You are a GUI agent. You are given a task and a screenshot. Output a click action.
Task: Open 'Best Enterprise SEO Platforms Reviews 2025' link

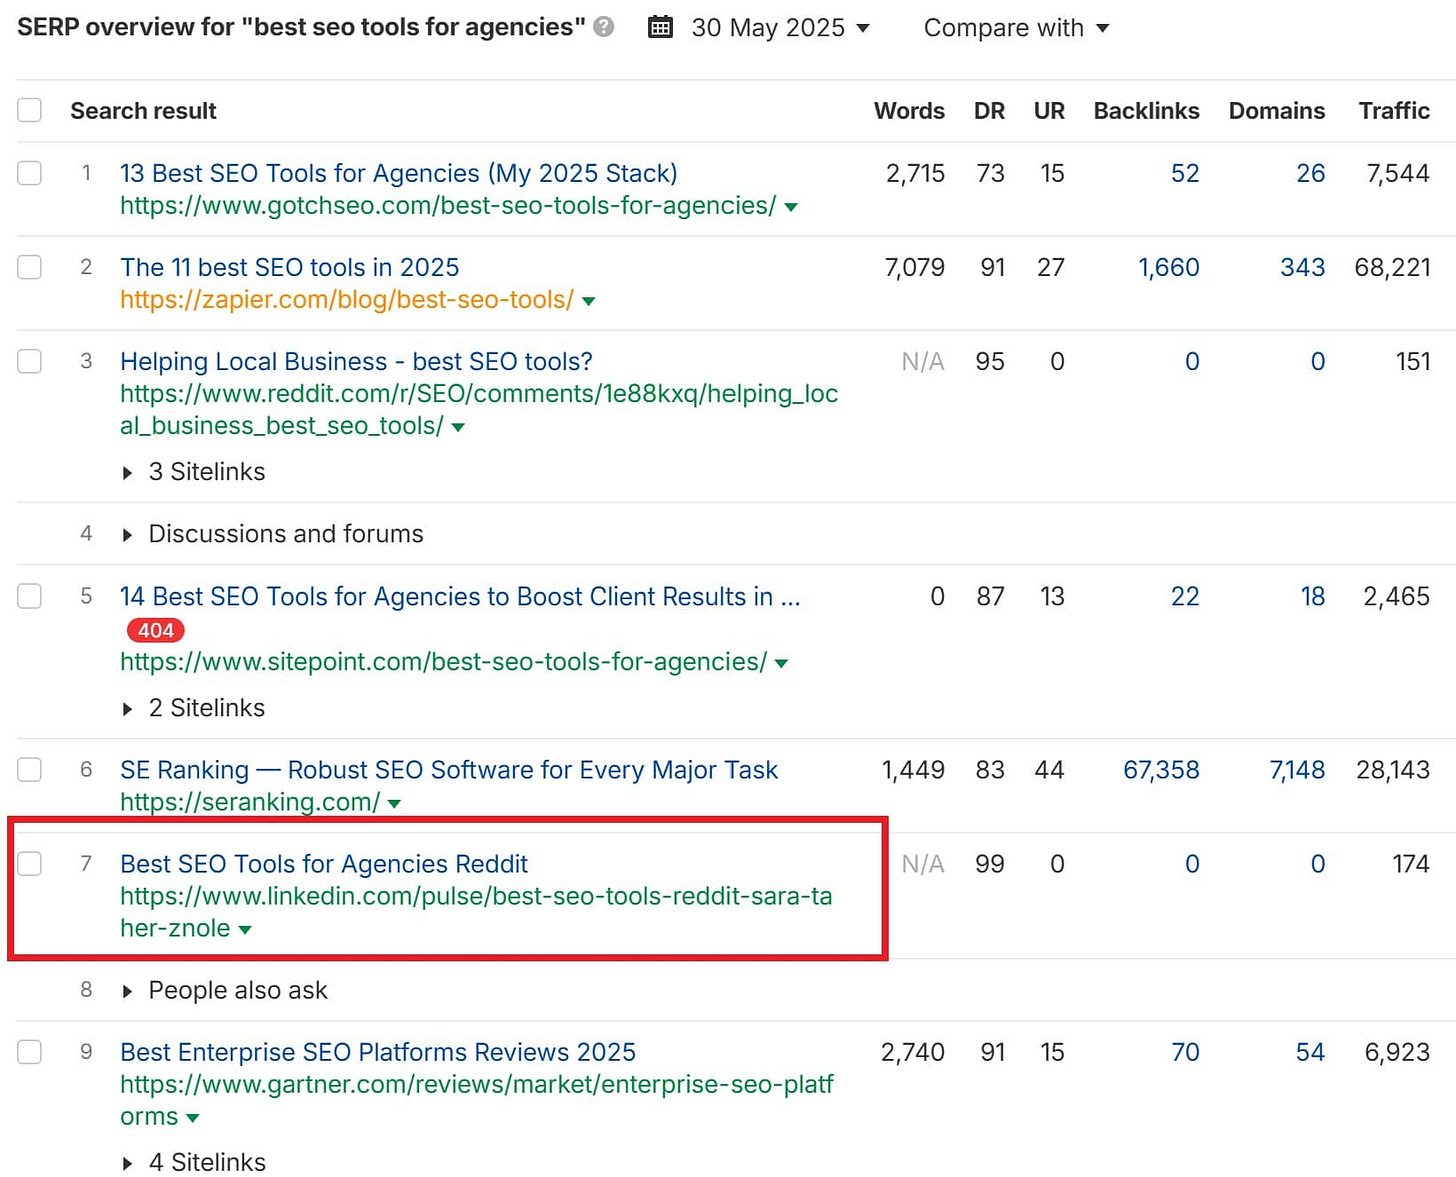click(378, 1052)
